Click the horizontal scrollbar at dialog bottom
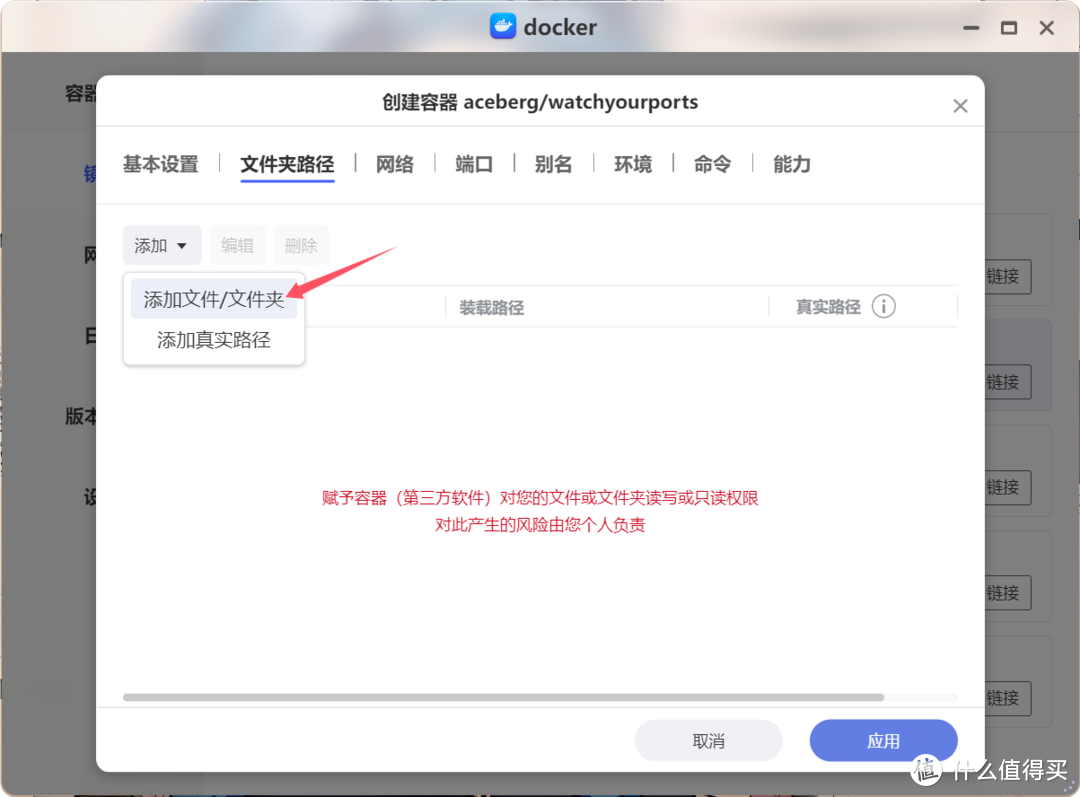This screenshot has width=1080, height=797. point(505,697)
